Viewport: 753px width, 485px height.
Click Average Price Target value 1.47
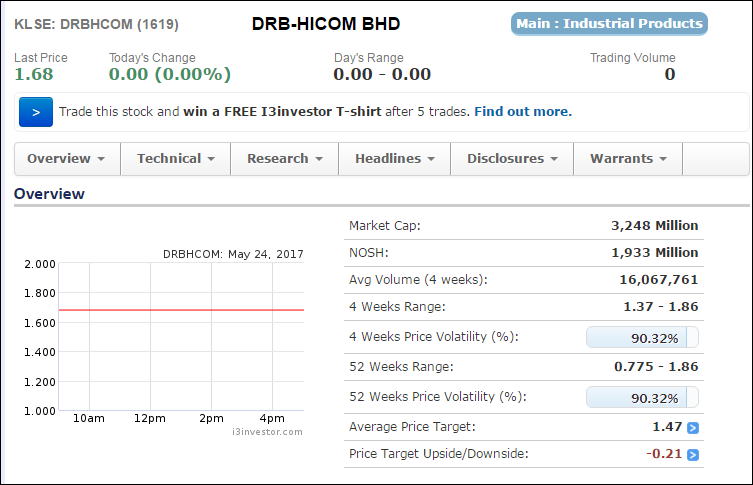[x=667, y=427]
